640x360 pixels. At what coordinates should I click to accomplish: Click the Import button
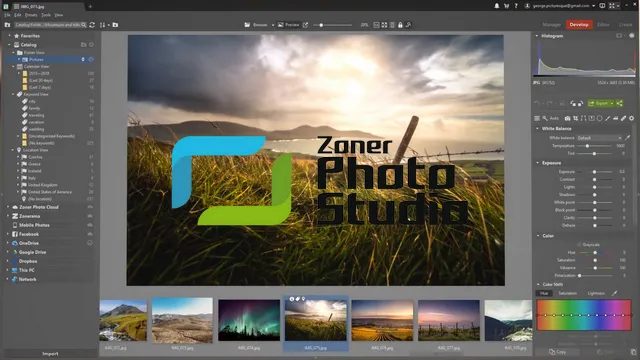50,353
